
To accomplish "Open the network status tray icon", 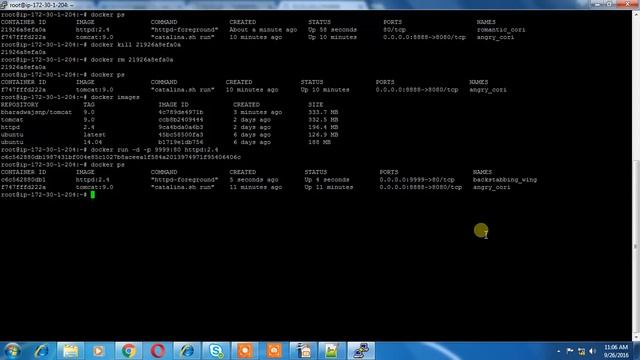I will [x=581, y=351].
